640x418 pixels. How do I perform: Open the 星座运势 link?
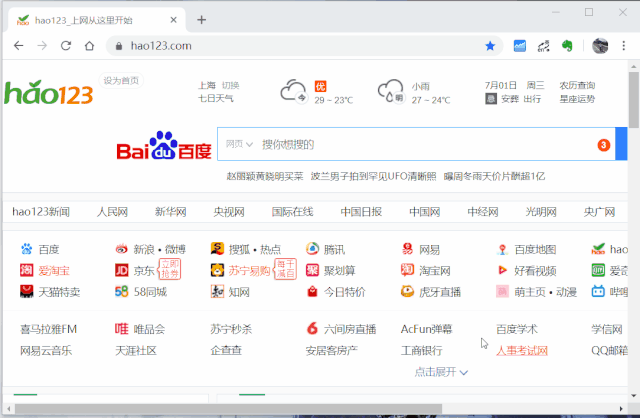pos(577,99)
